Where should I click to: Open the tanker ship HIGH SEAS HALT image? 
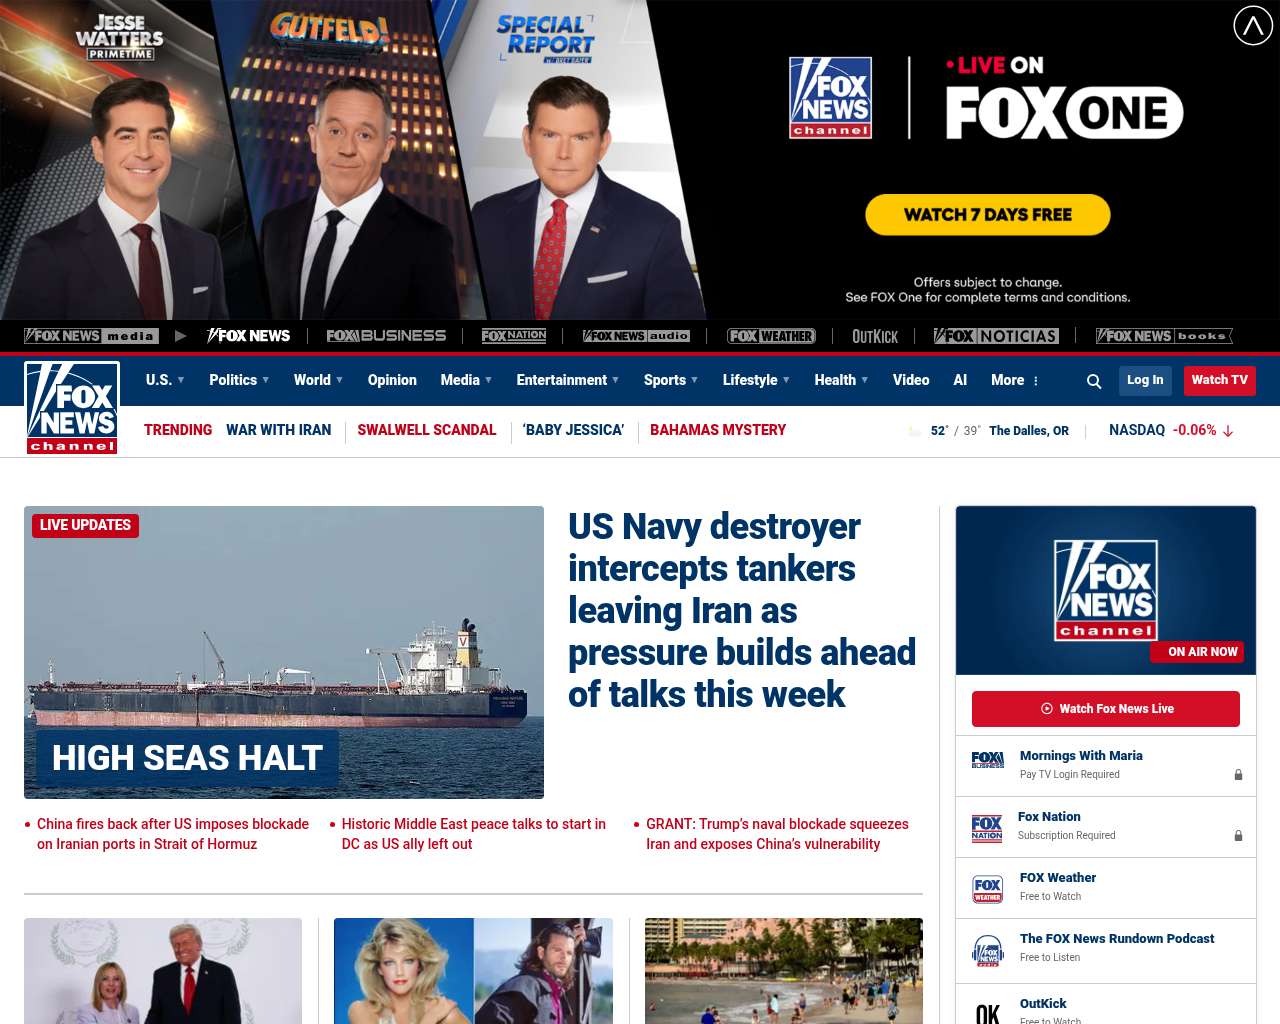click(284, 652)
